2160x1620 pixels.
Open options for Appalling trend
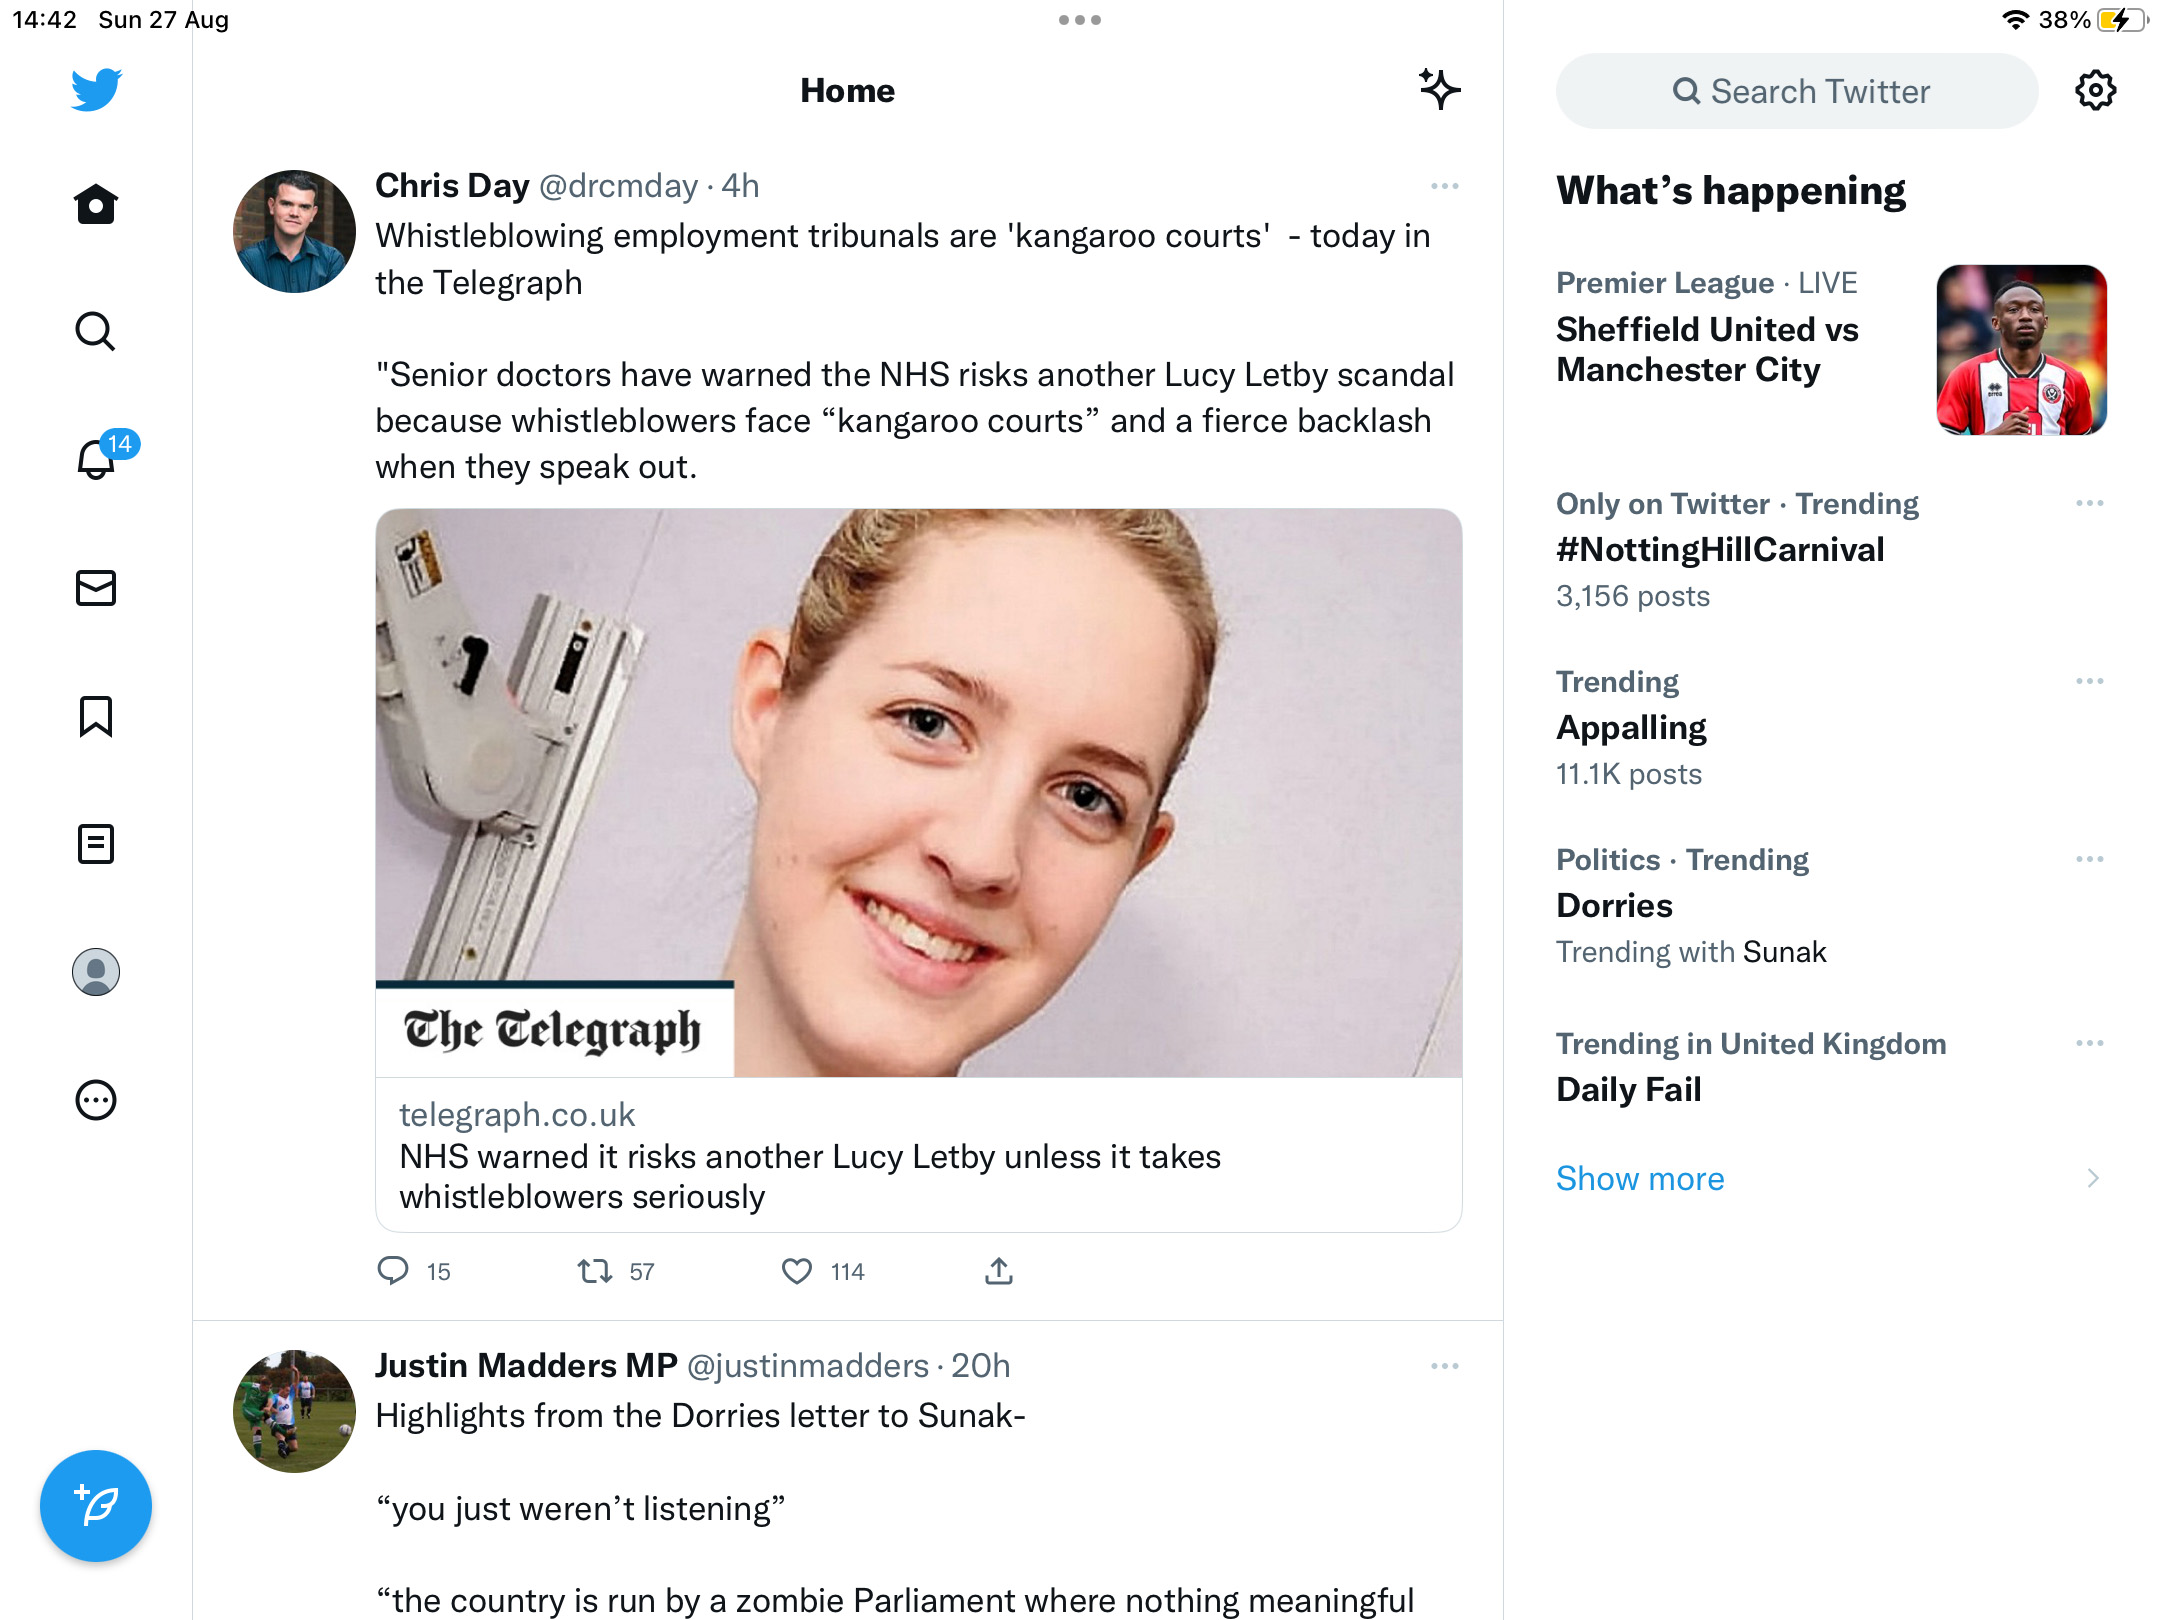2090,681
